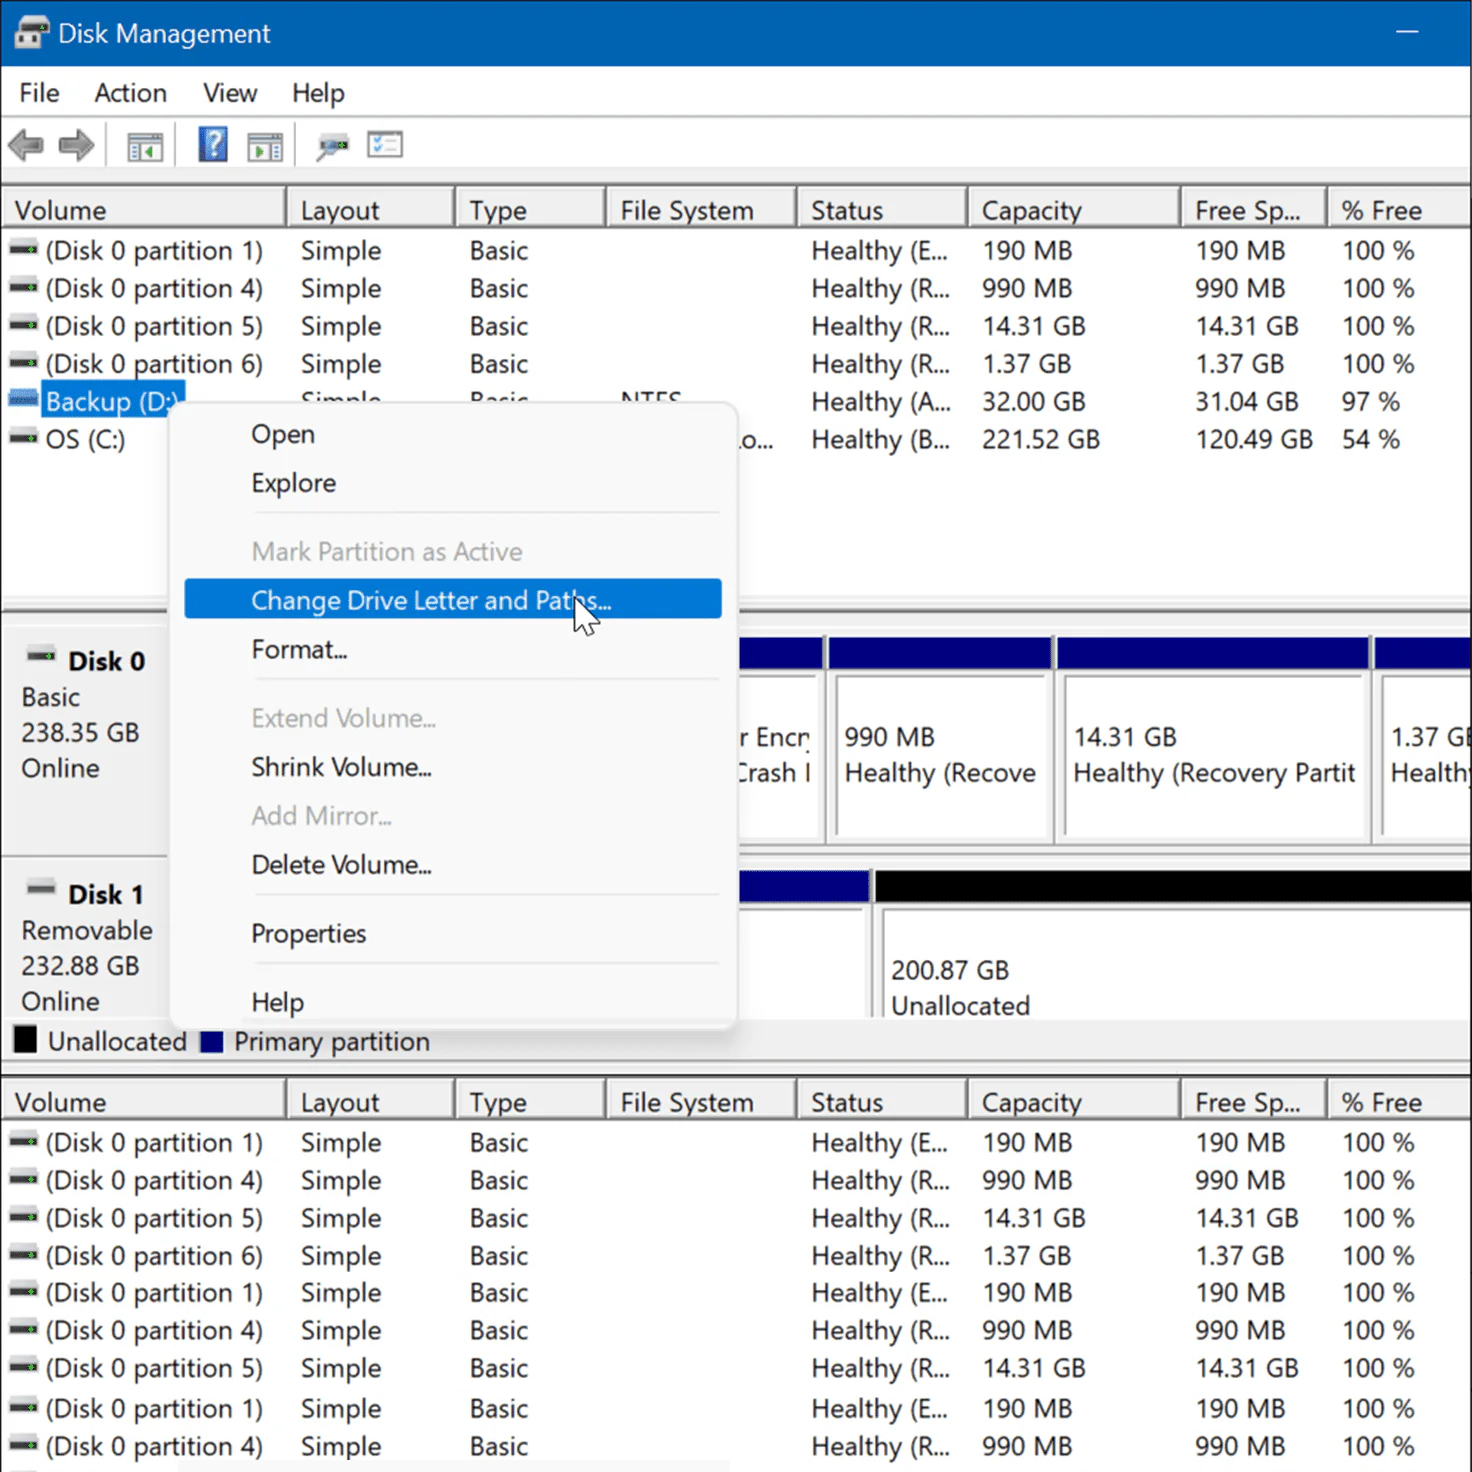Open the checklist settings toolbar icon
The image size is (1472, 1472).
coord(385,146)
